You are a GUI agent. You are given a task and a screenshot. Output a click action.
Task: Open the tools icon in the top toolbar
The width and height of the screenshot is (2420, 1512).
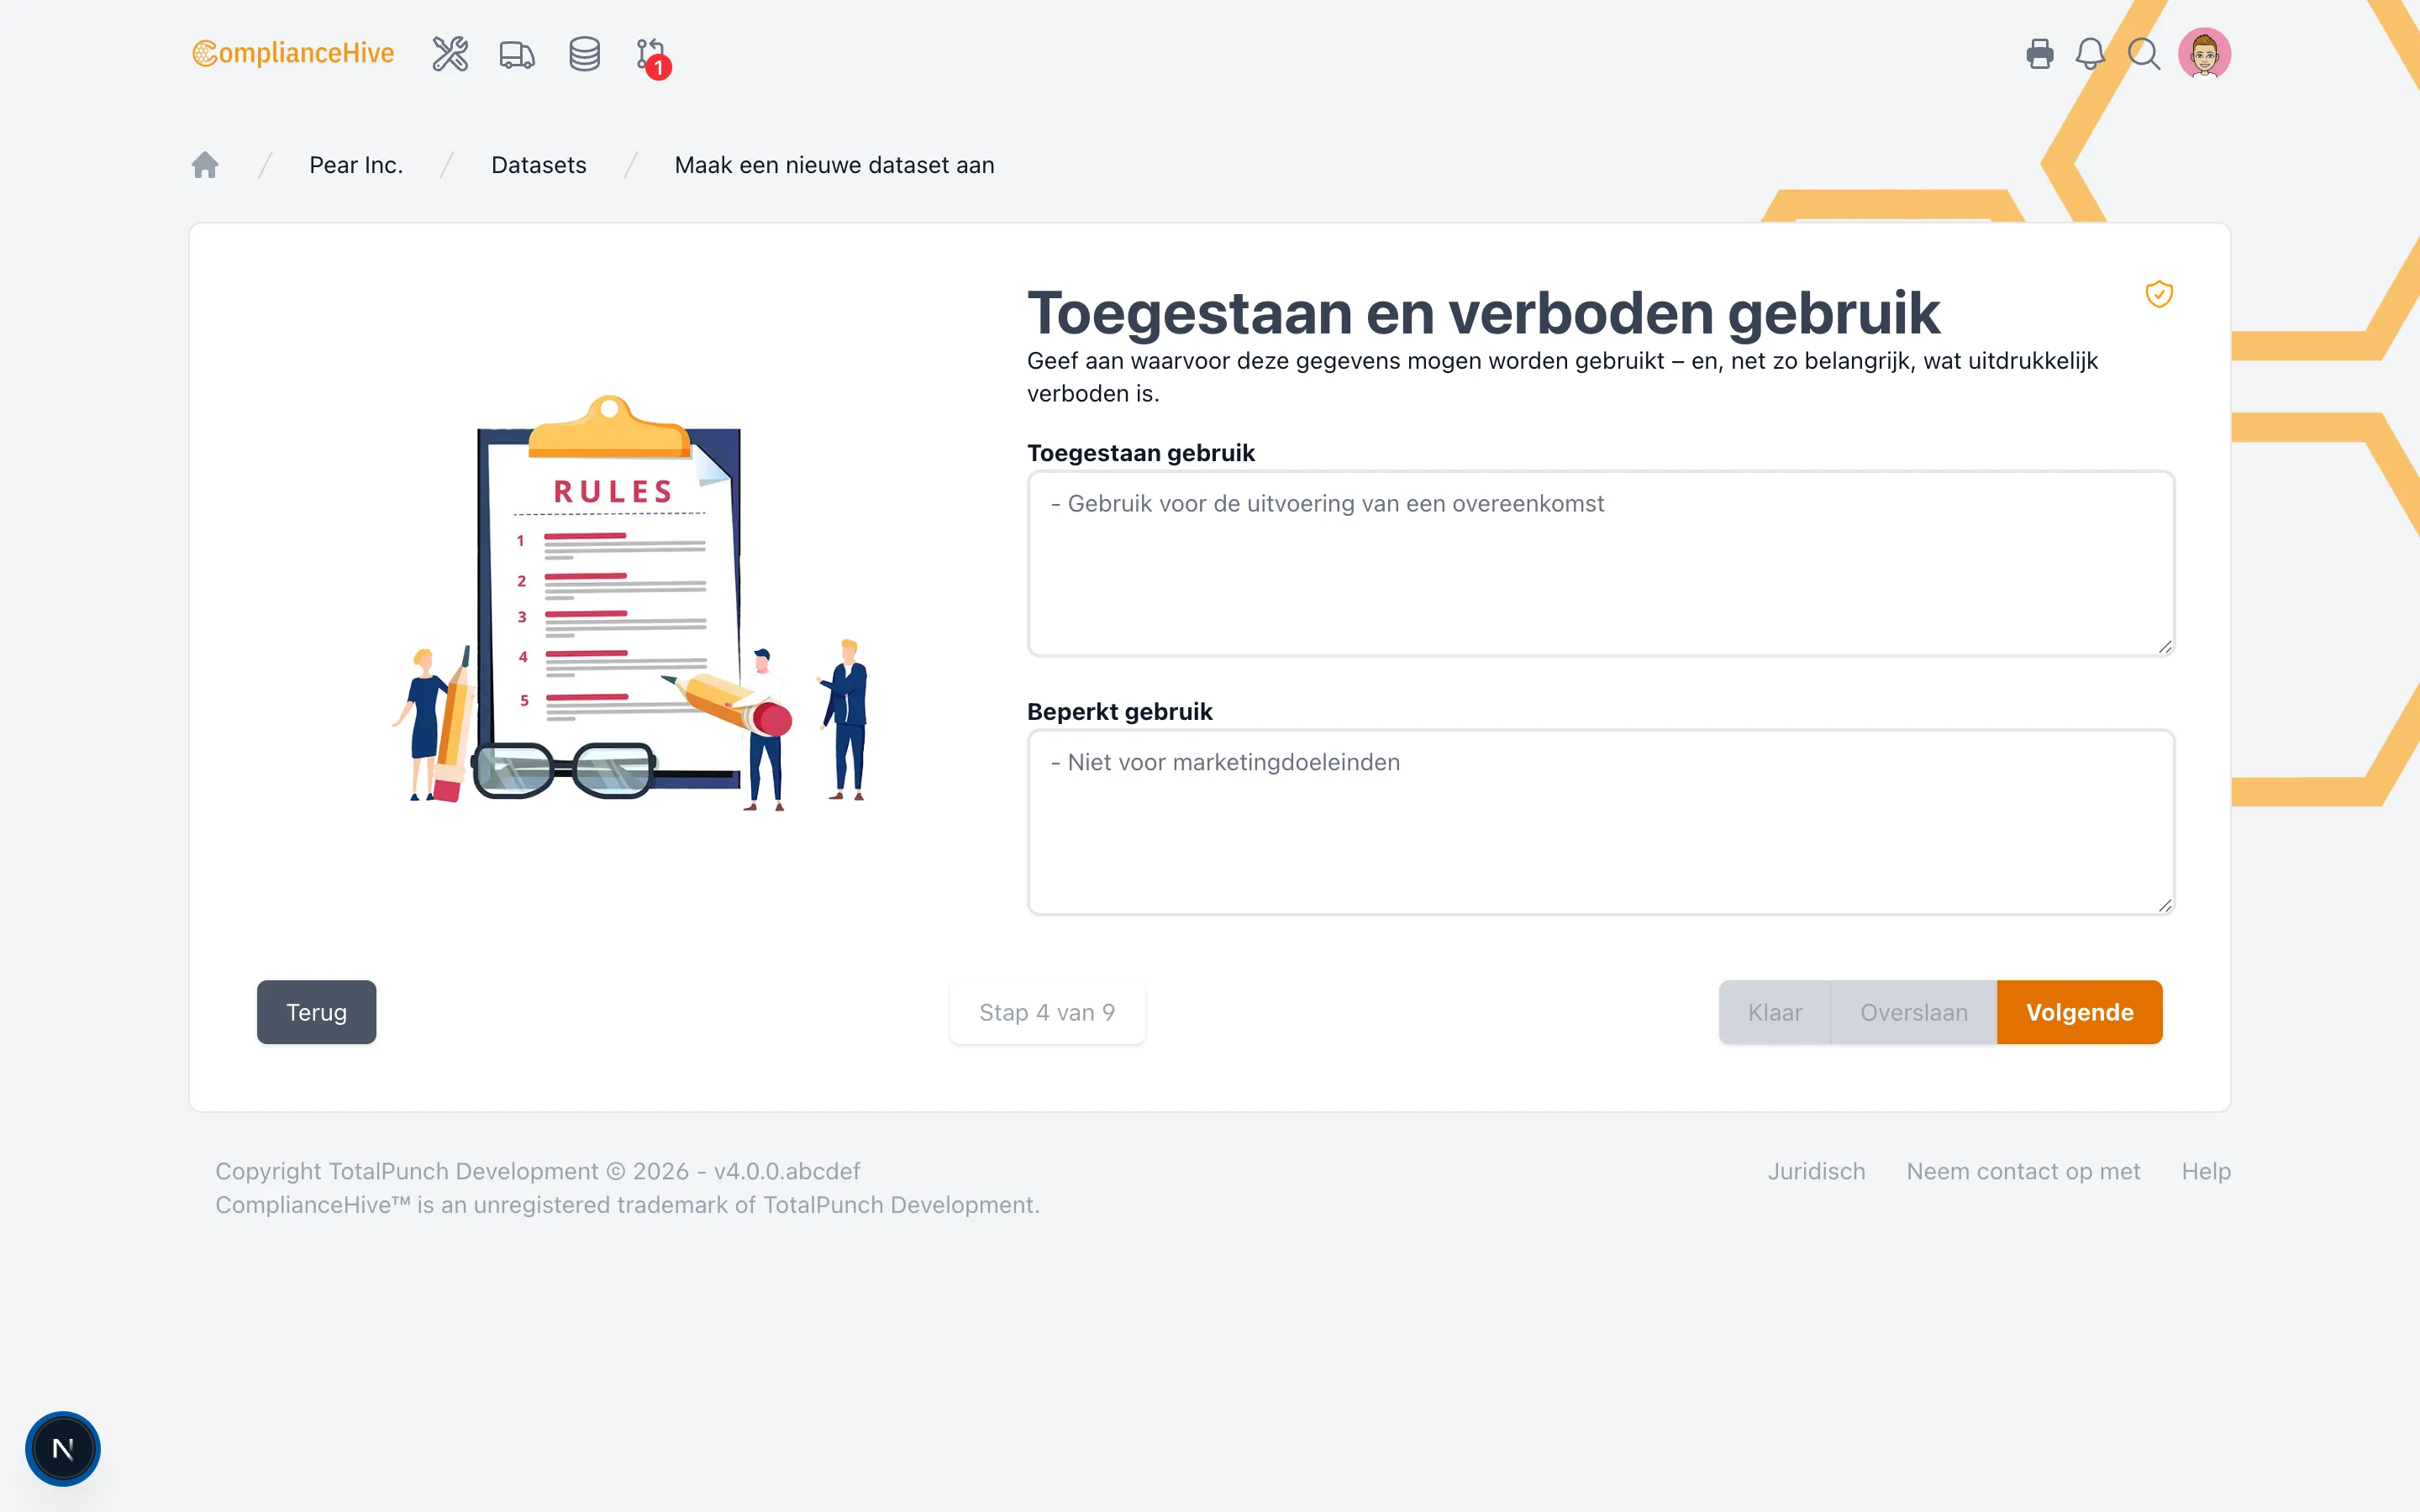[449, 54]
